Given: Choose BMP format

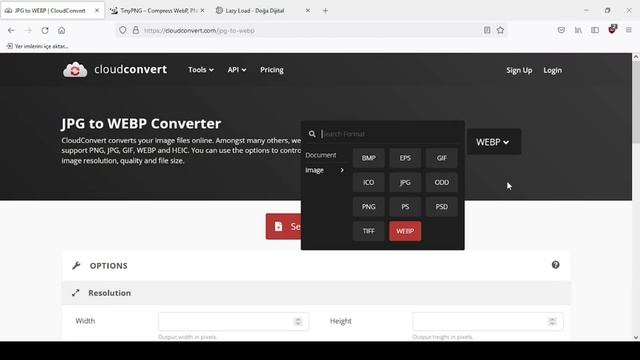Looking at the screenshot, I should 369,158.
